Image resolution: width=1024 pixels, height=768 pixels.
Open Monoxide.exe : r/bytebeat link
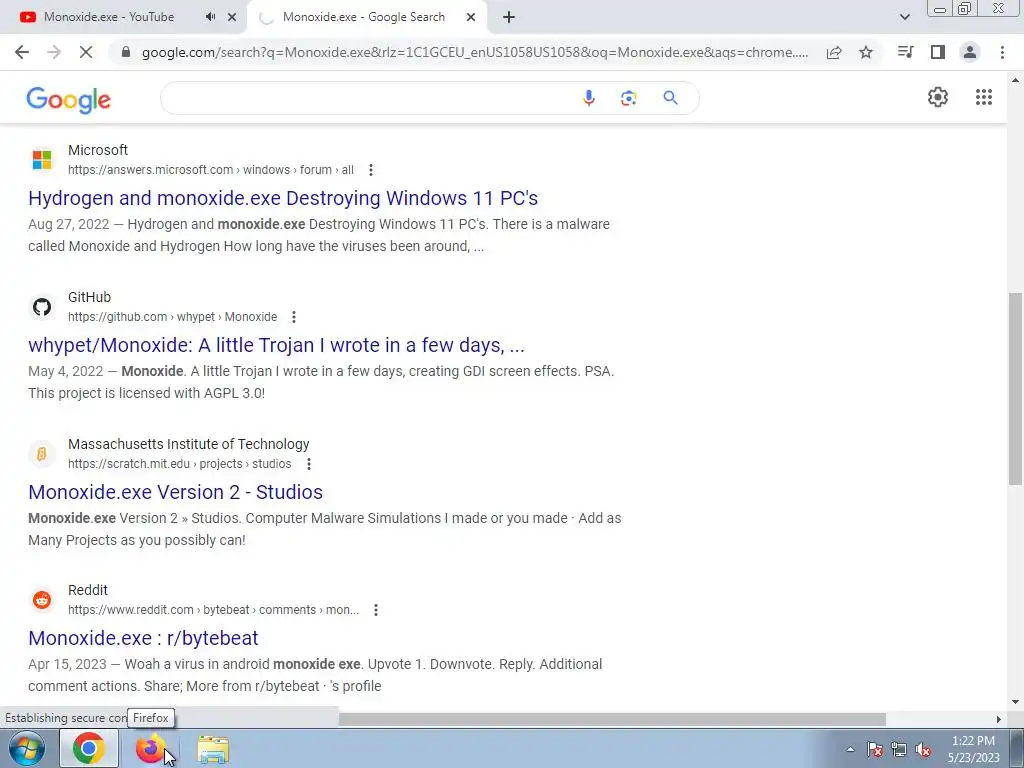click(x=143, y=638)
